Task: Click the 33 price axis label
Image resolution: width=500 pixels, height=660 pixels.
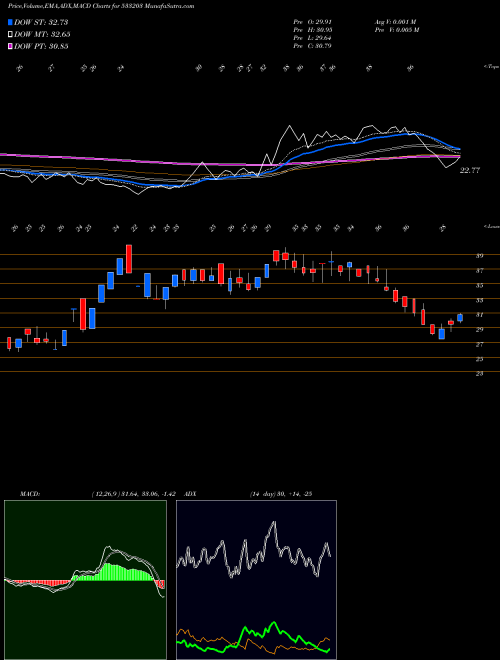Action: (479, 300)
